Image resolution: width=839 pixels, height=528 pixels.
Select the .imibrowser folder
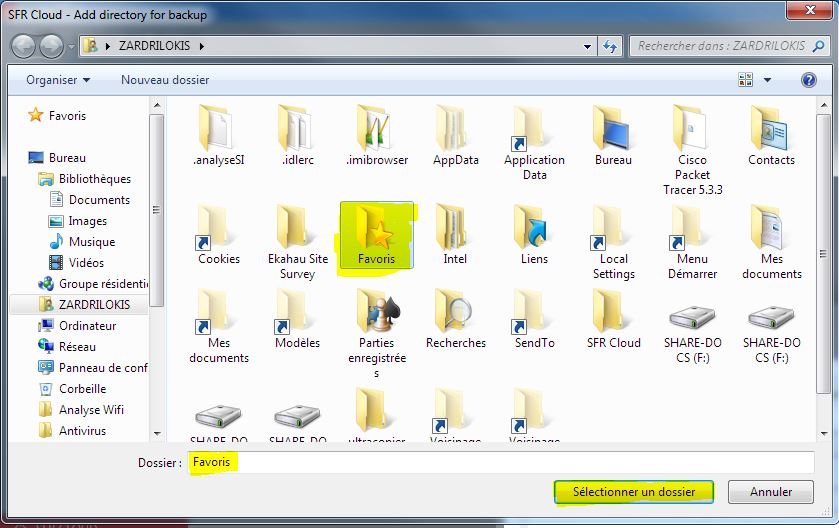(x=377, y=135)
